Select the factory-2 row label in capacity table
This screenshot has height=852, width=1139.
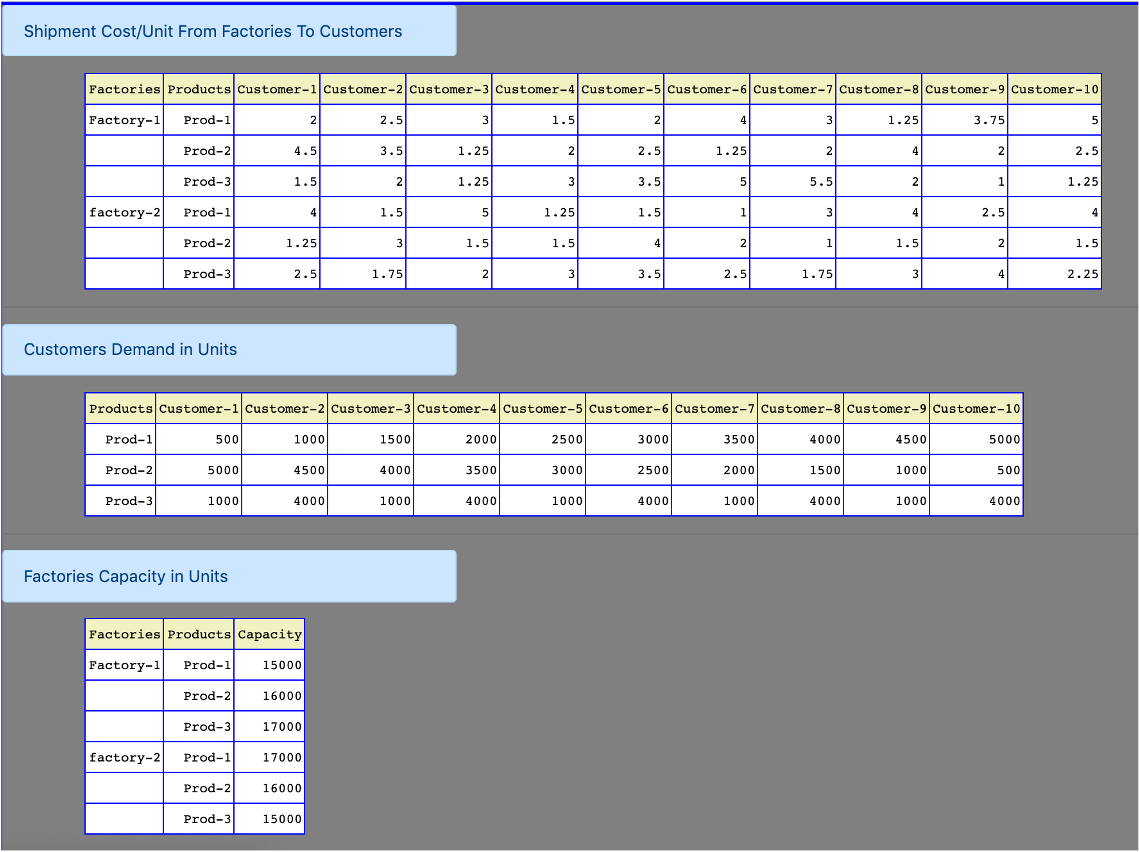click(x=124, y=758)
